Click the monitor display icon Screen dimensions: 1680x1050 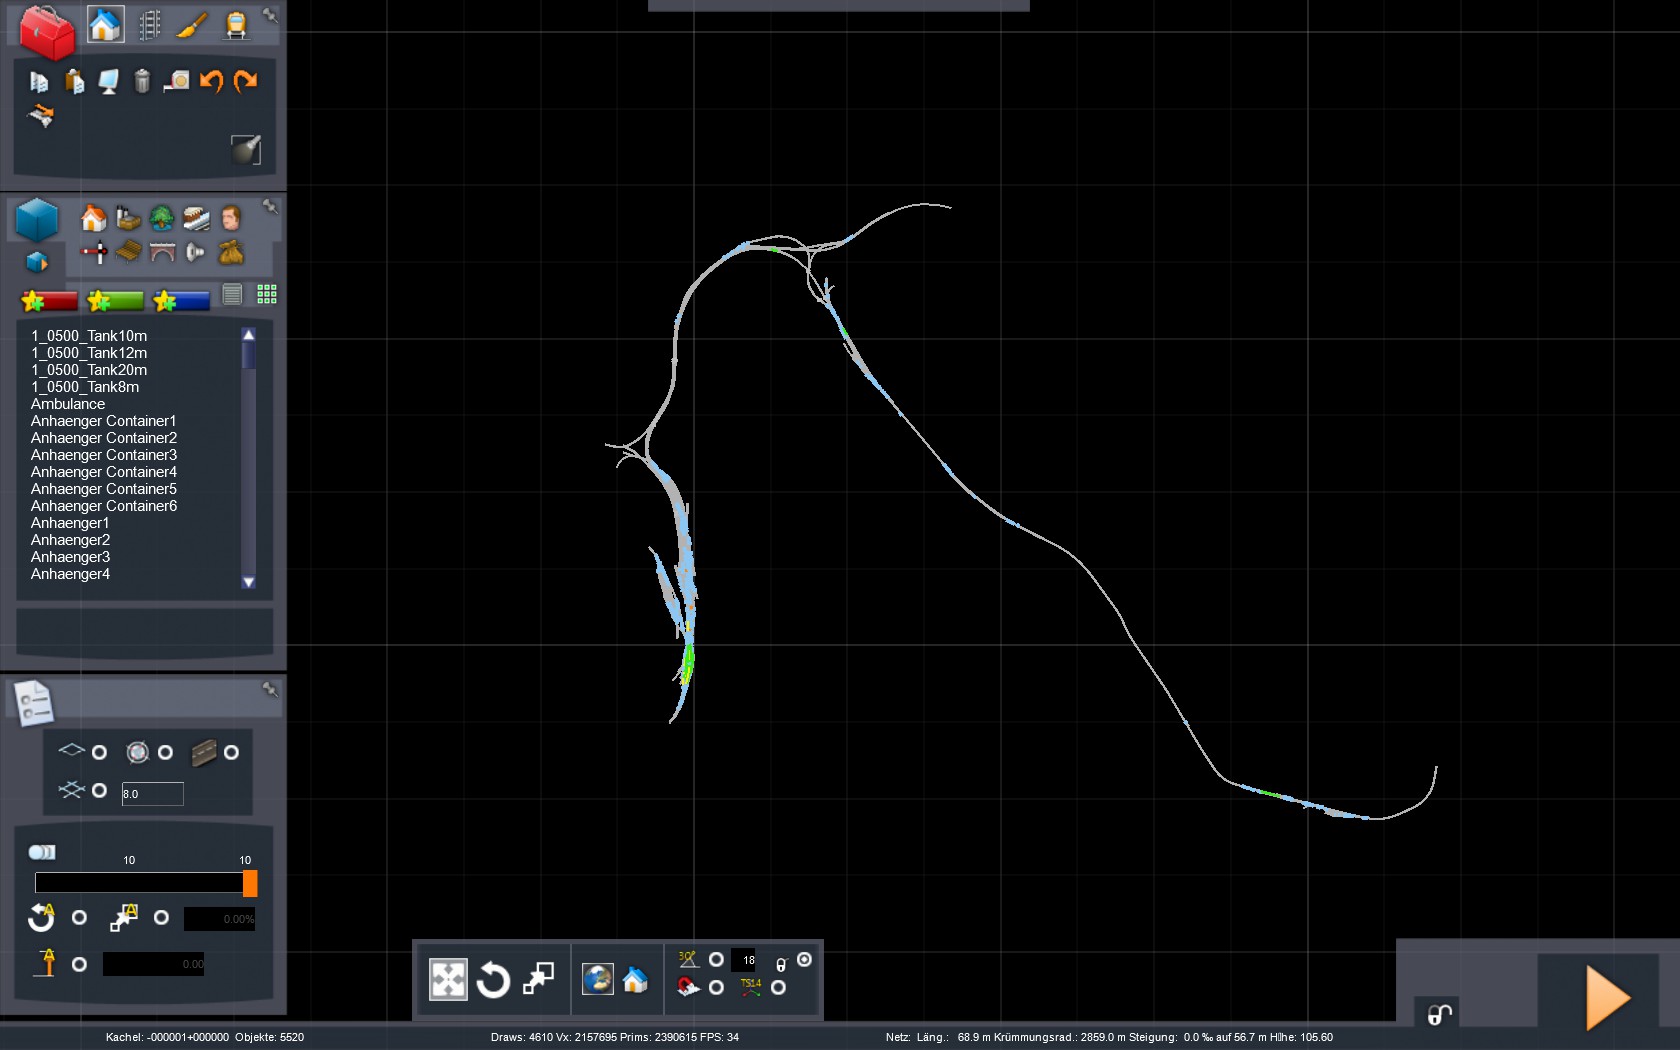(x=108, y=81)
